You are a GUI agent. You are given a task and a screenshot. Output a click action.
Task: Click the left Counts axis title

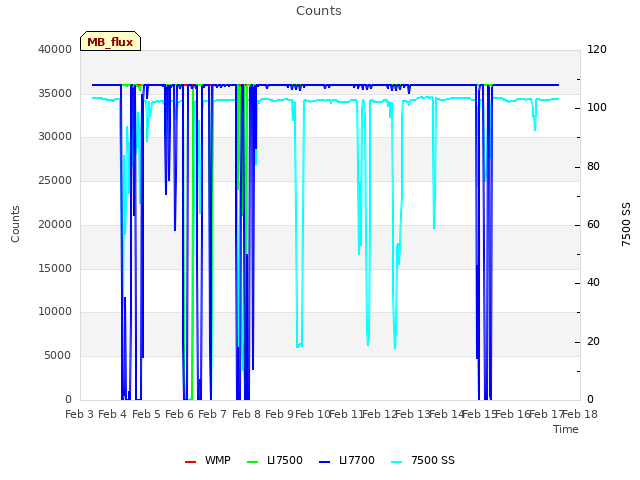coord(15,224)
